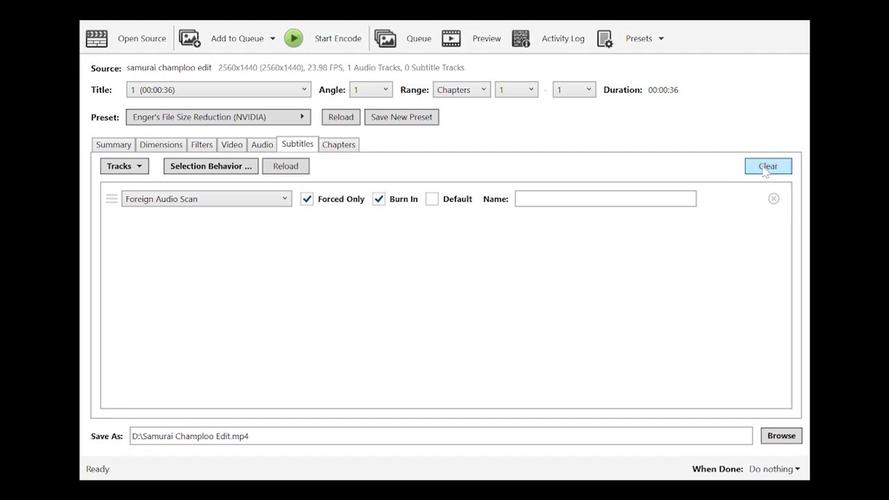This screenshot has width=889, height=500.
Task: Open the end chapter dropdown
Action: pos(574,90)
